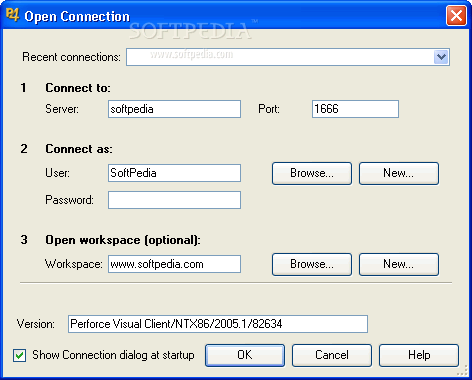The height and width of the screenshot is (380, 472).
Task: Click the 'Connect to:' heading text
Action: click(78, 88)
